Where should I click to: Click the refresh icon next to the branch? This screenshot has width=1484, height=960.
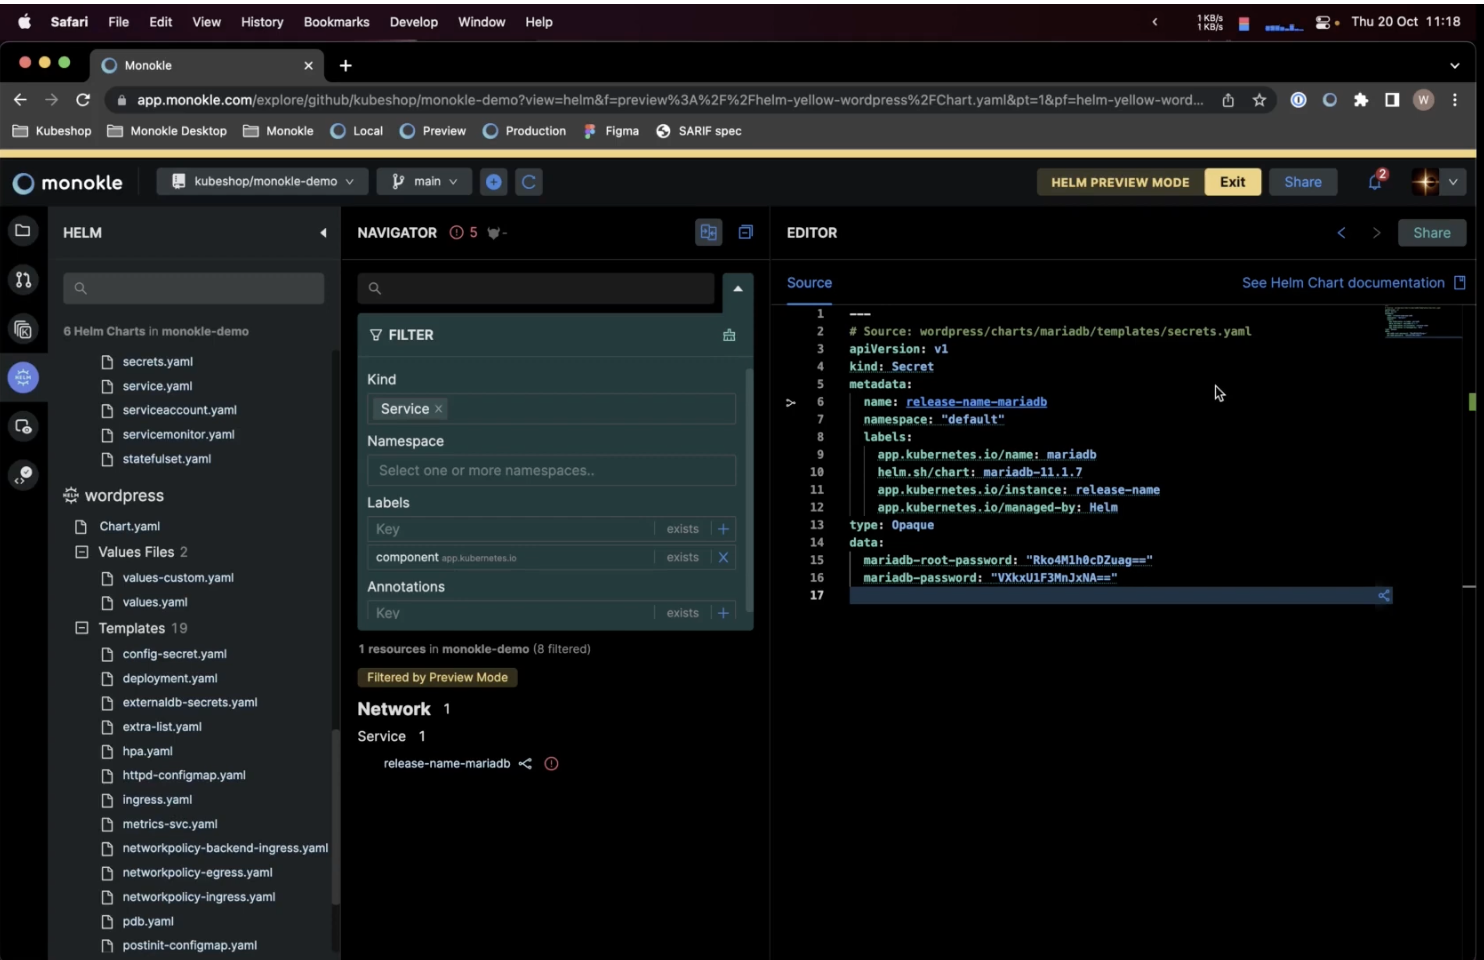[529, 182]
